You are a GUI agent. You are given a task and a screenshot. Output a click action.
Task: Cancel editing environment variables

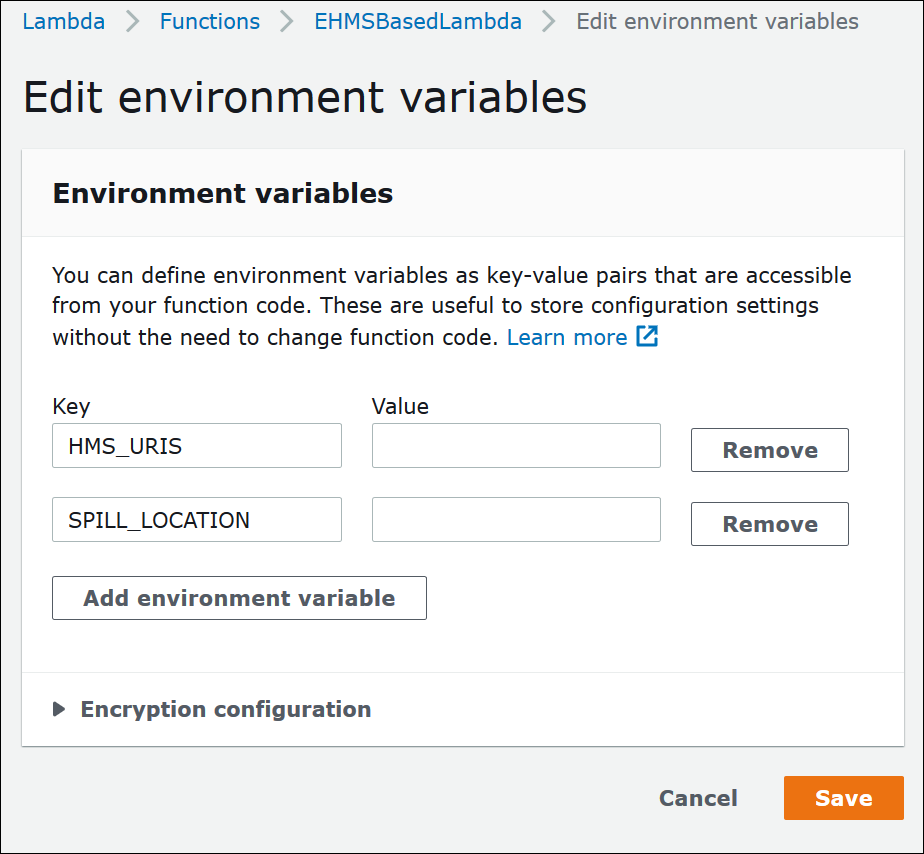697,798
